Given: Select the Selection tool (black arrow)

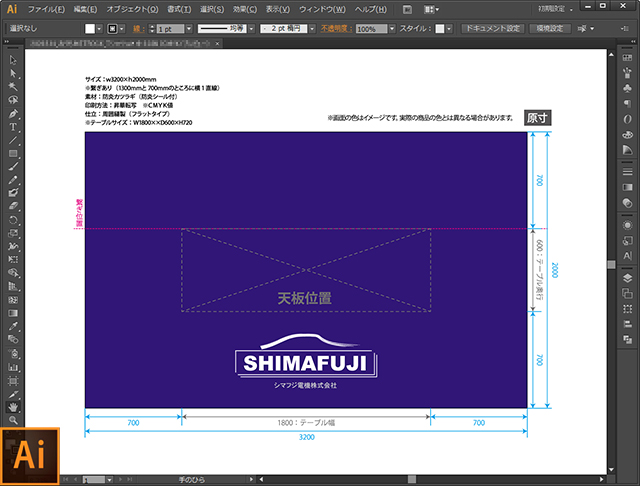Looking at the screenshot, I should coord(13,60).
